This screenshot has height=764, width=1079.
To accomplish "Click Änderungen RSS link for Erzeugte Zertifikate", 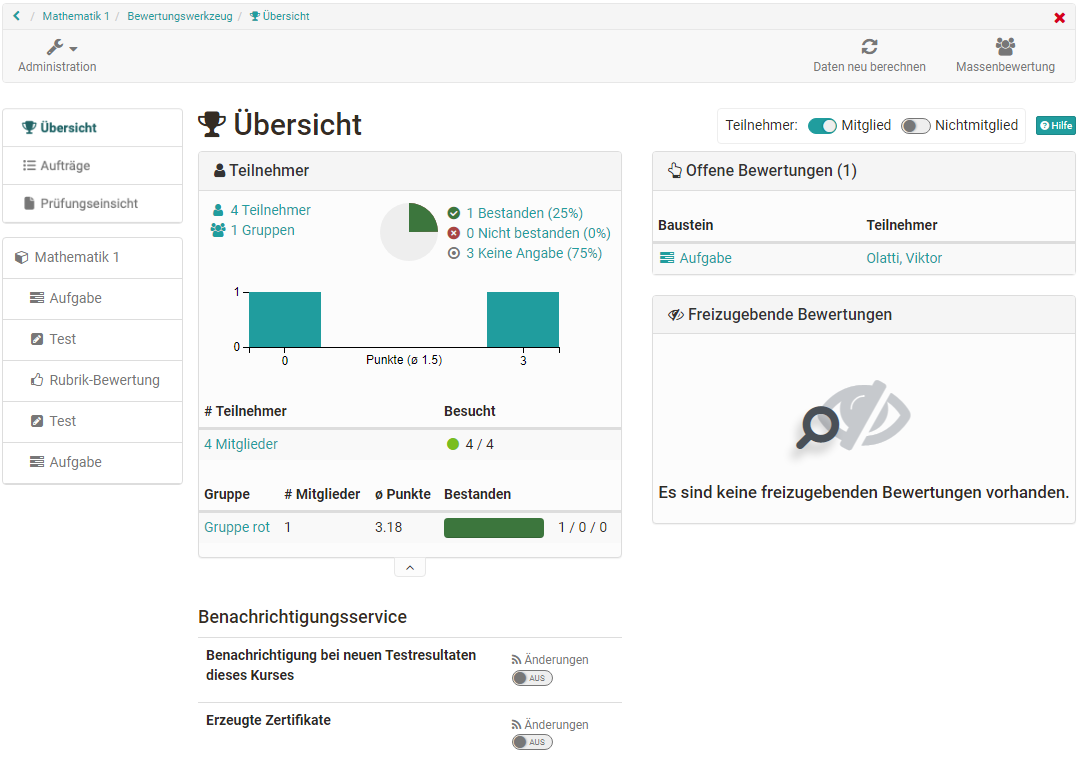I will click(x=550, y=724).
